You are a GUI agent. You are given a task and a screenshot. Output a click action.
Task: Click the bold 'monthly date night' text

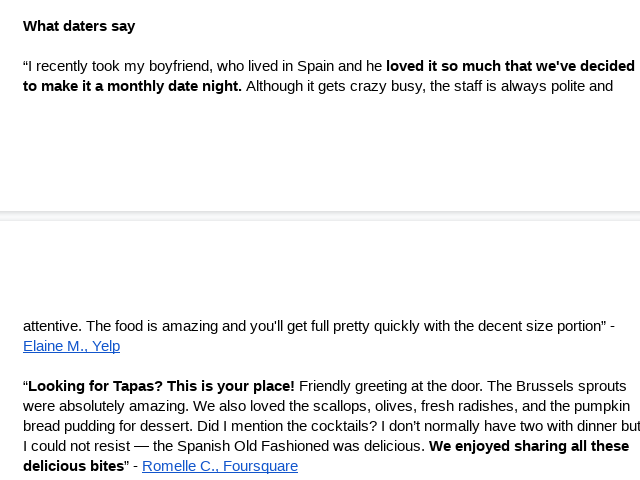click(x=174, y=86)
